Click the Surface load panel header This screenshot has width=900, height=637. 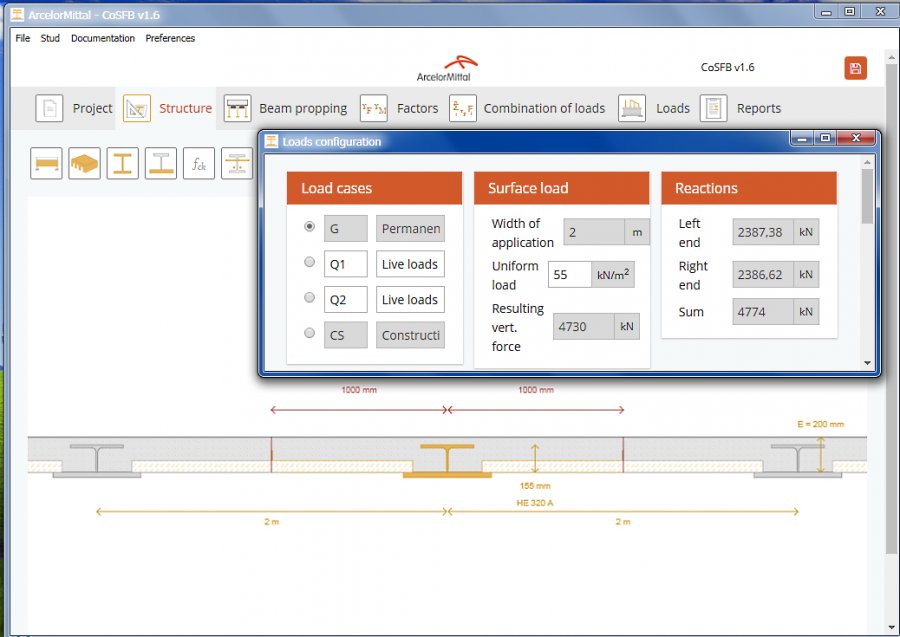(561, 188)
